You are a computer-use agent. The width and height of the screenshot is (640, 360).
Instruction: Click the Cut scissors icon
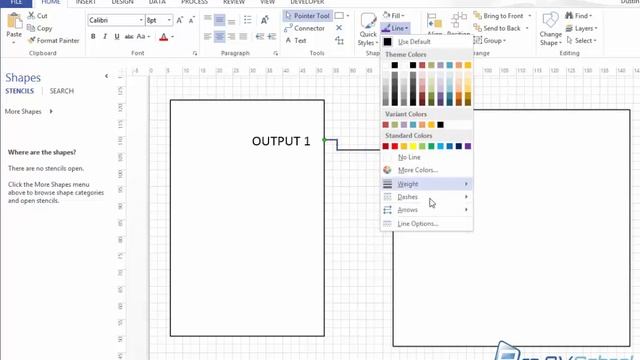coord(31,16)
